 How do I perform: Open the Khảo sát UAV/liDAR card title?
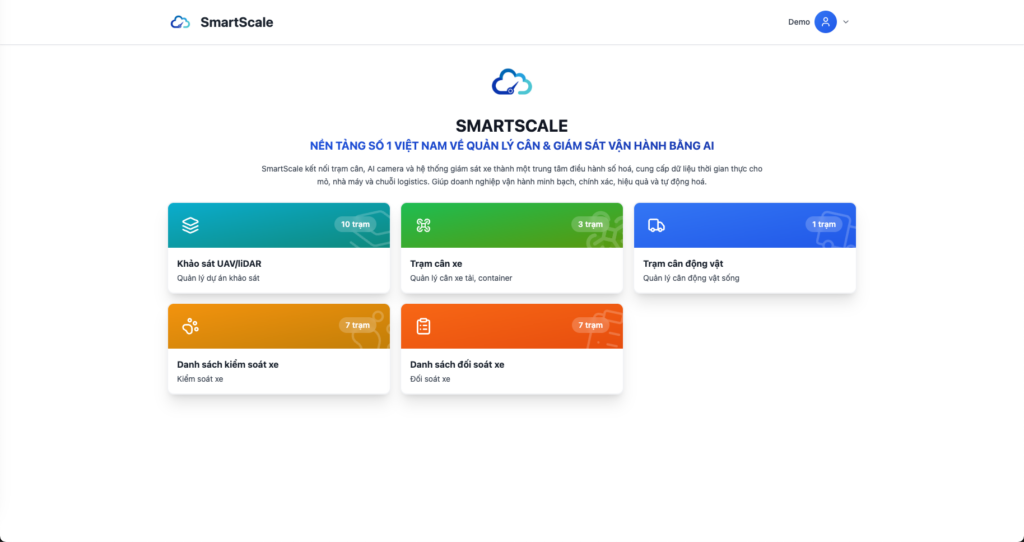(x=219, y=264)
